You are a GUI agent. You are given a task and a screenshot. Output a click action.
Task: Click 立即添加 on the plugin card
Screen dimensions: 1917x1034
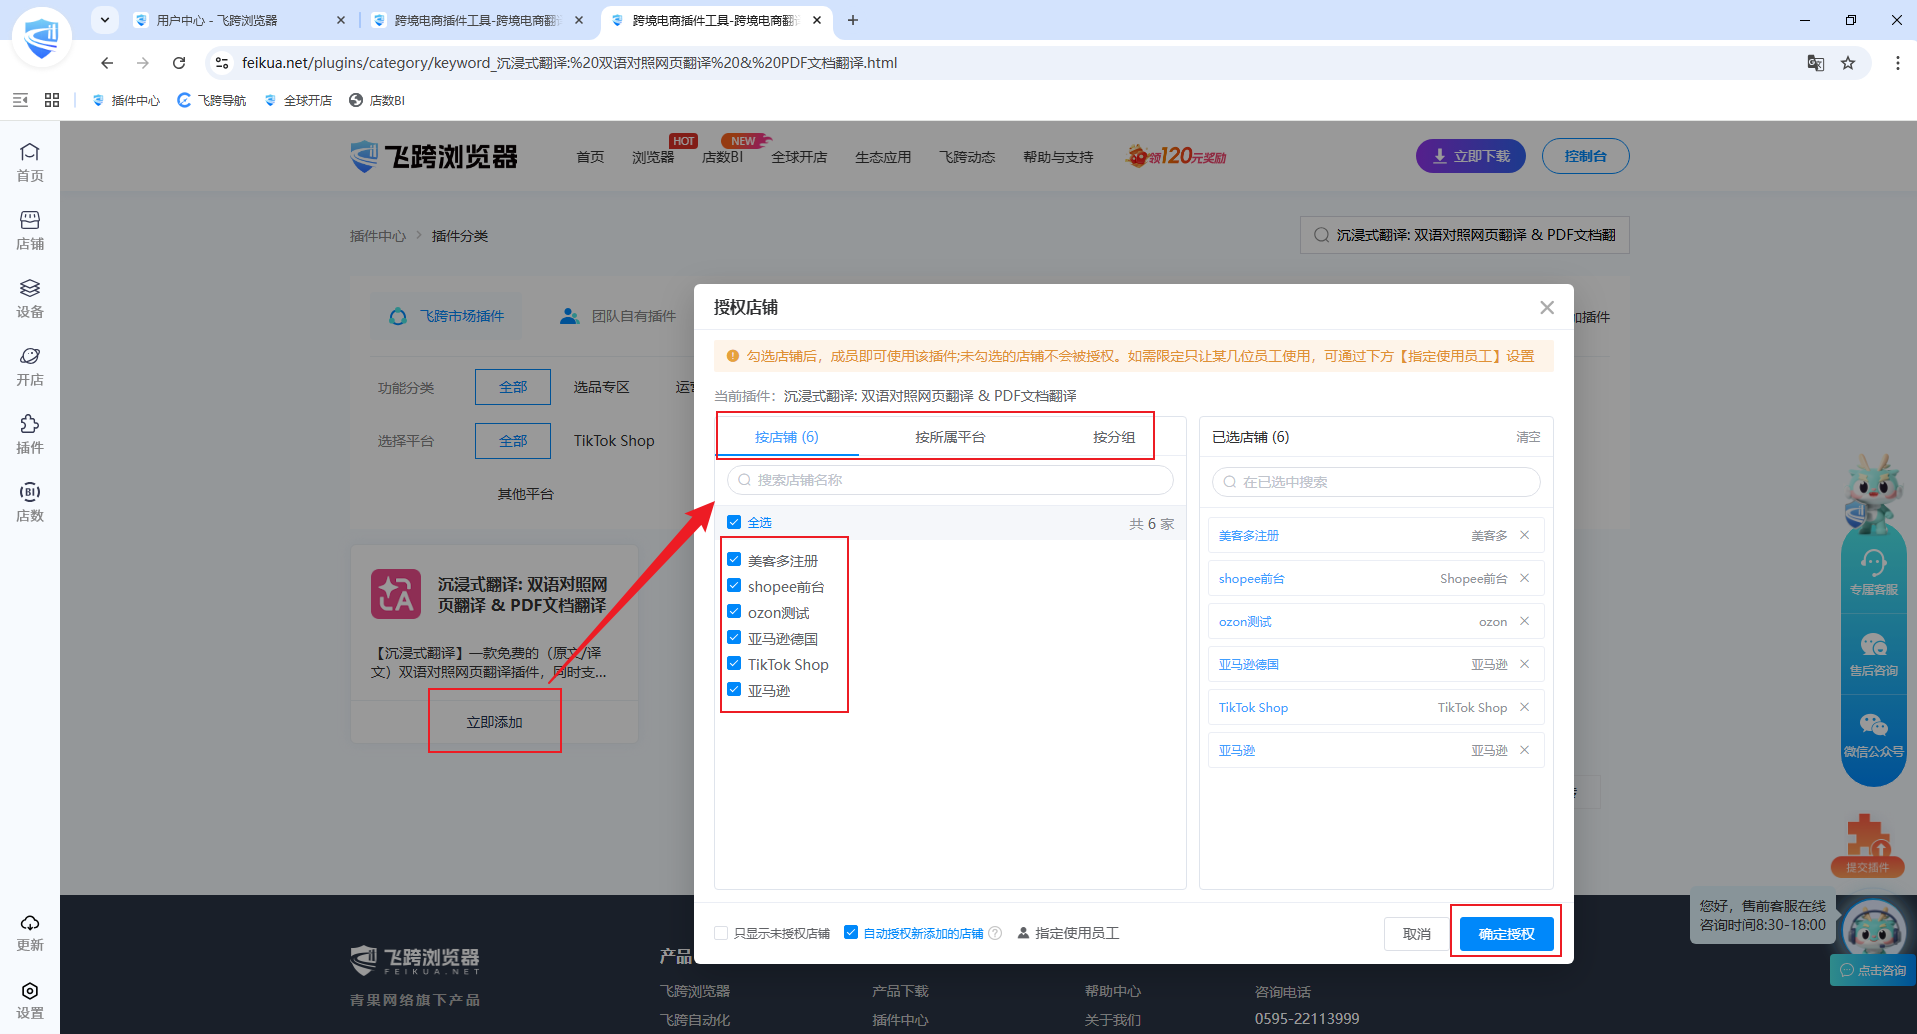coord(495,722)
